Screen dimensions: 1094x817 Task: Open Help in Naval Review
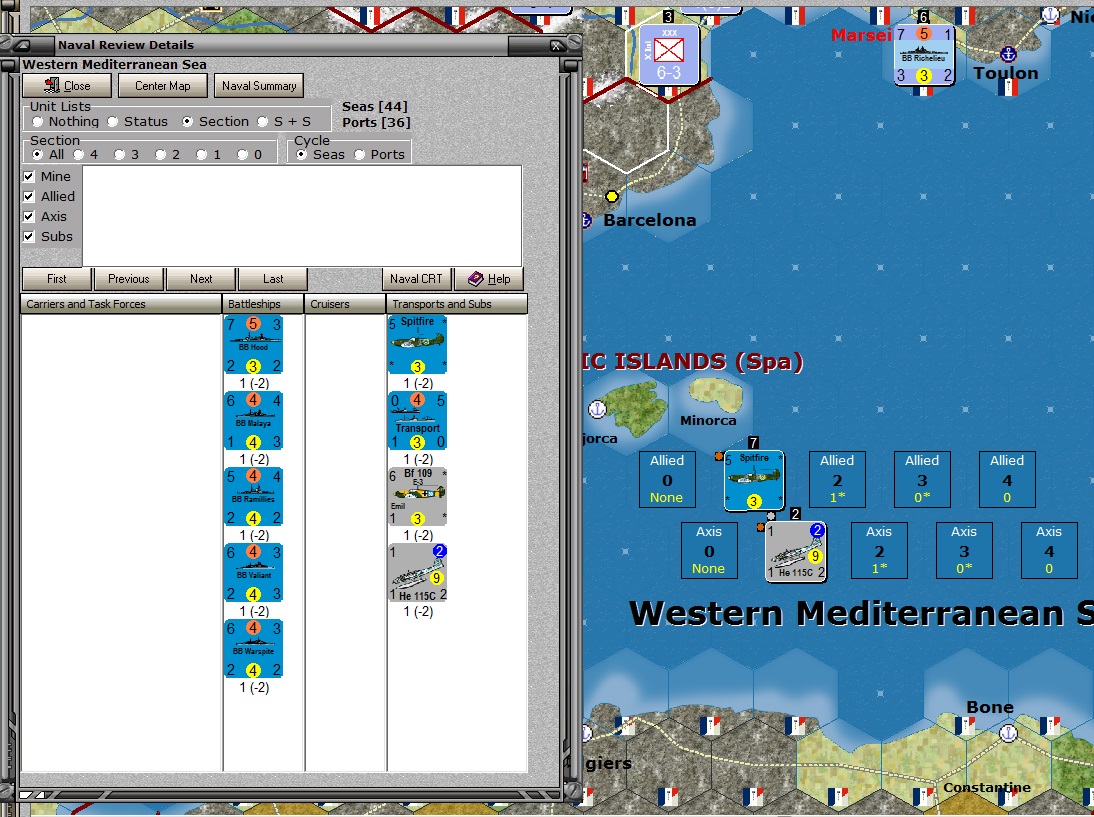coord(489,279)
